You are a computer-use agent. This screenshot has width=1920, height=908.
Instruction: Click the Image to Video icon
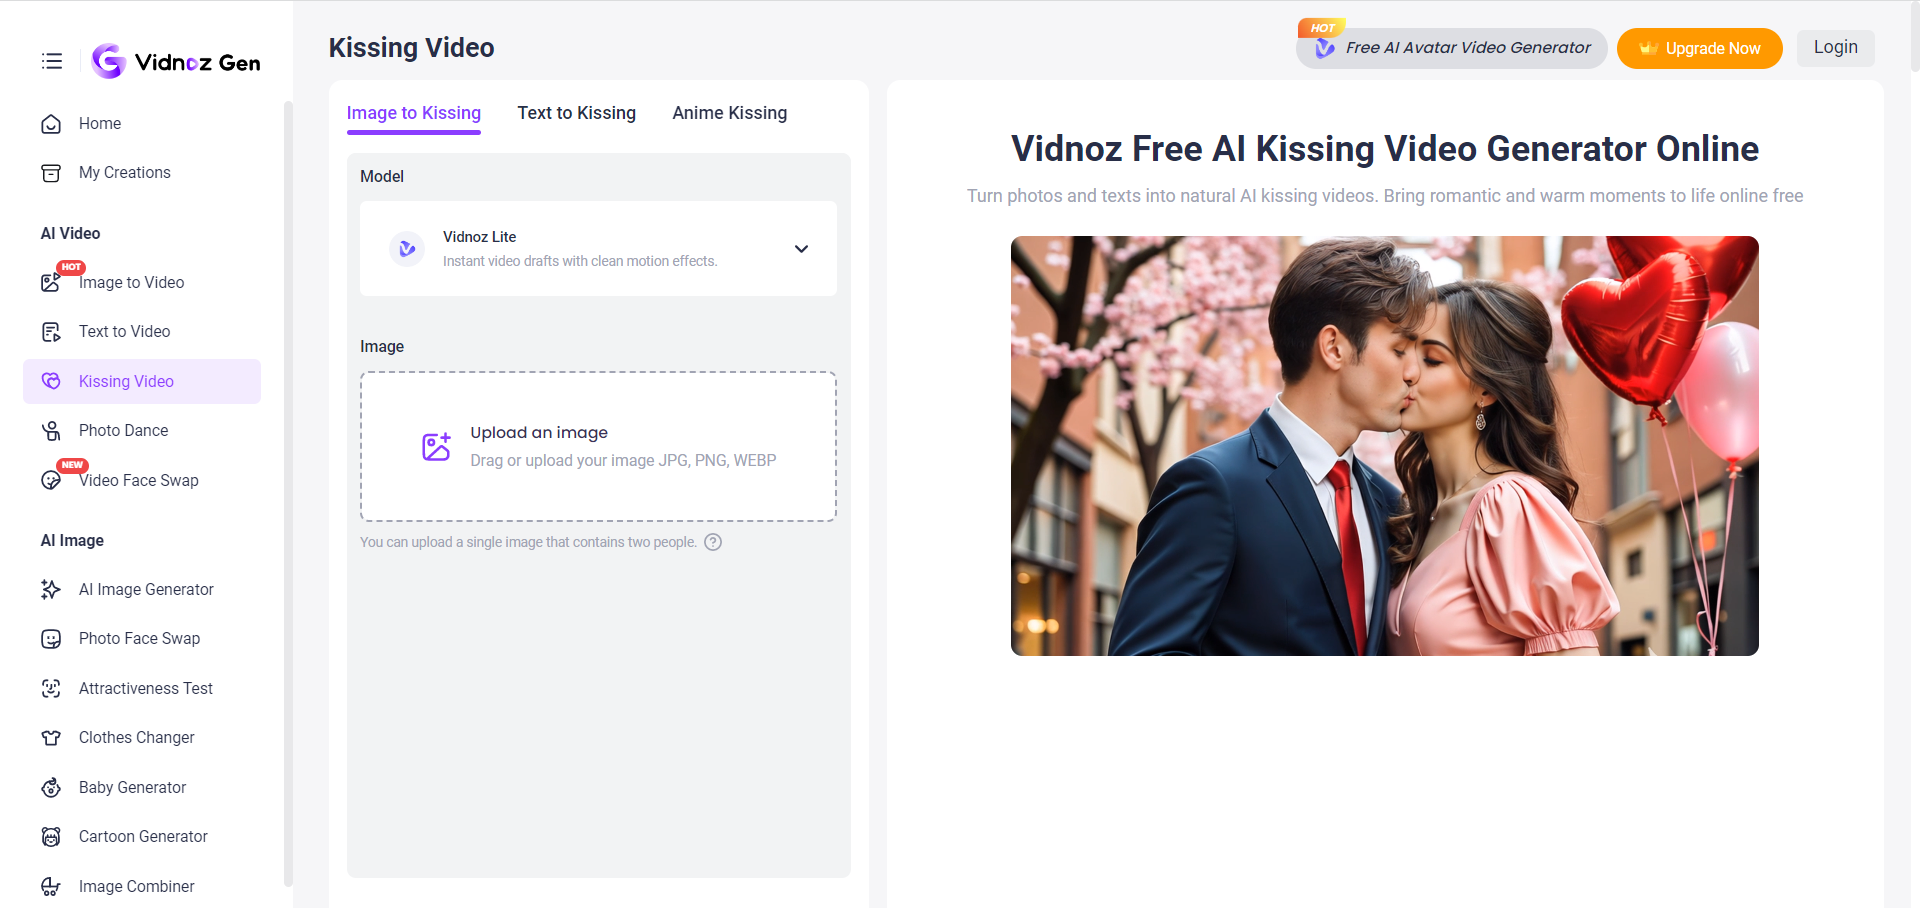[51, 283]
